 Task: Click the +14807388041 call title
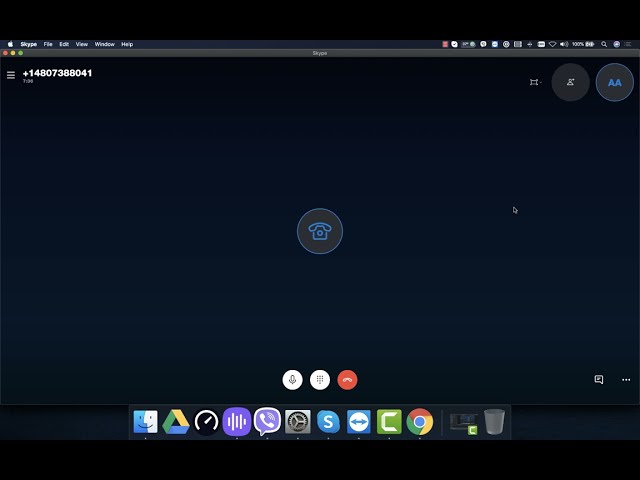tap(58, 73)
